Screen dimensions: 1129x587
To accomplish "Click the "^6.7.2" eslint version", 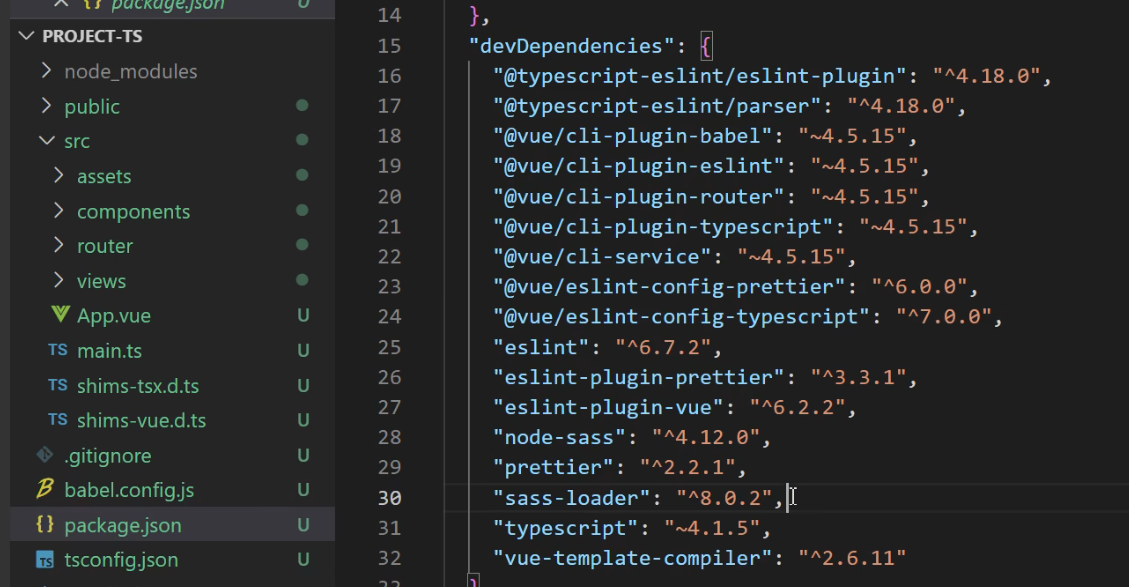I will 663,347.
